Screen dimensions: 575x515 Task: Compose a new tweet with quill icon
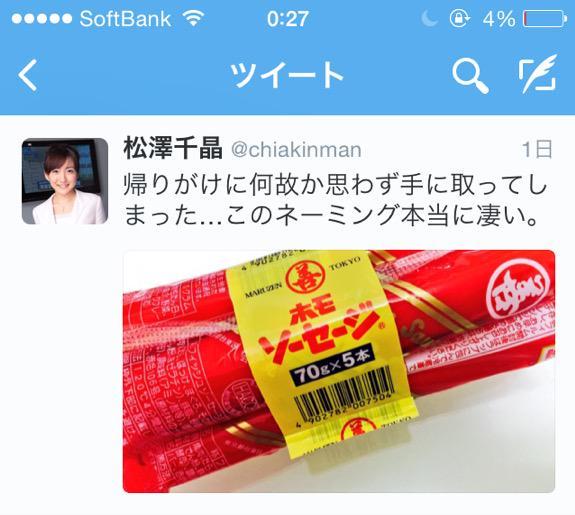coord(538,73)
